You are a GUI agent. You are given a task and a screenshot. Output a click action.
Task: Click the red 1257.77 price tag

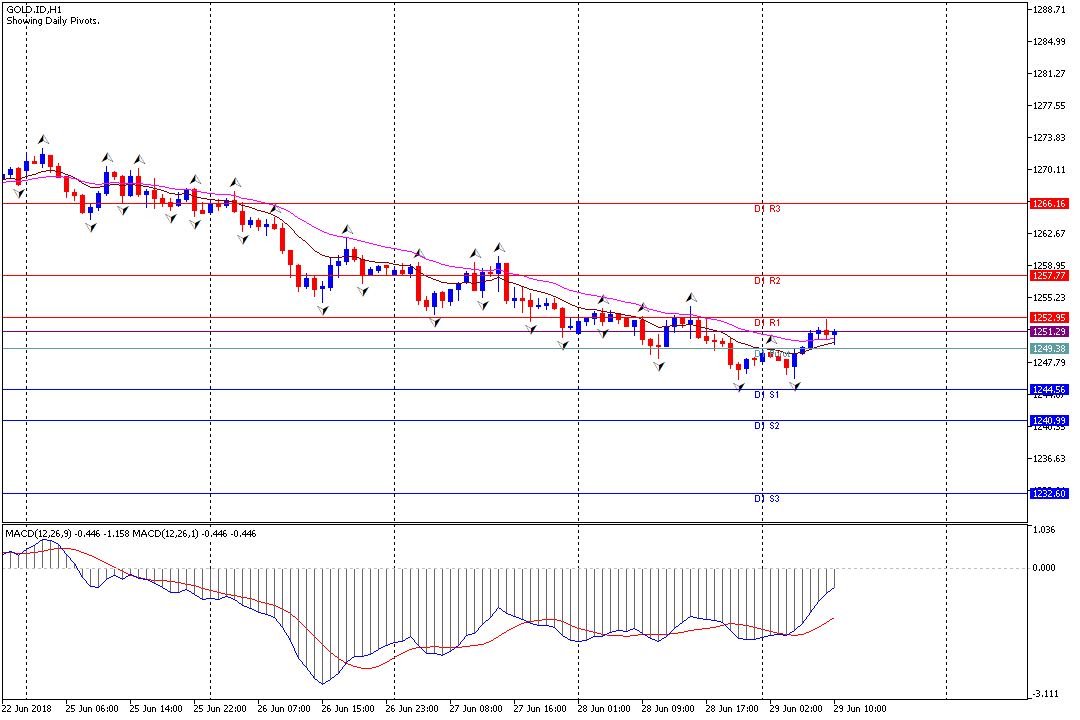[x=1049, y=276]
